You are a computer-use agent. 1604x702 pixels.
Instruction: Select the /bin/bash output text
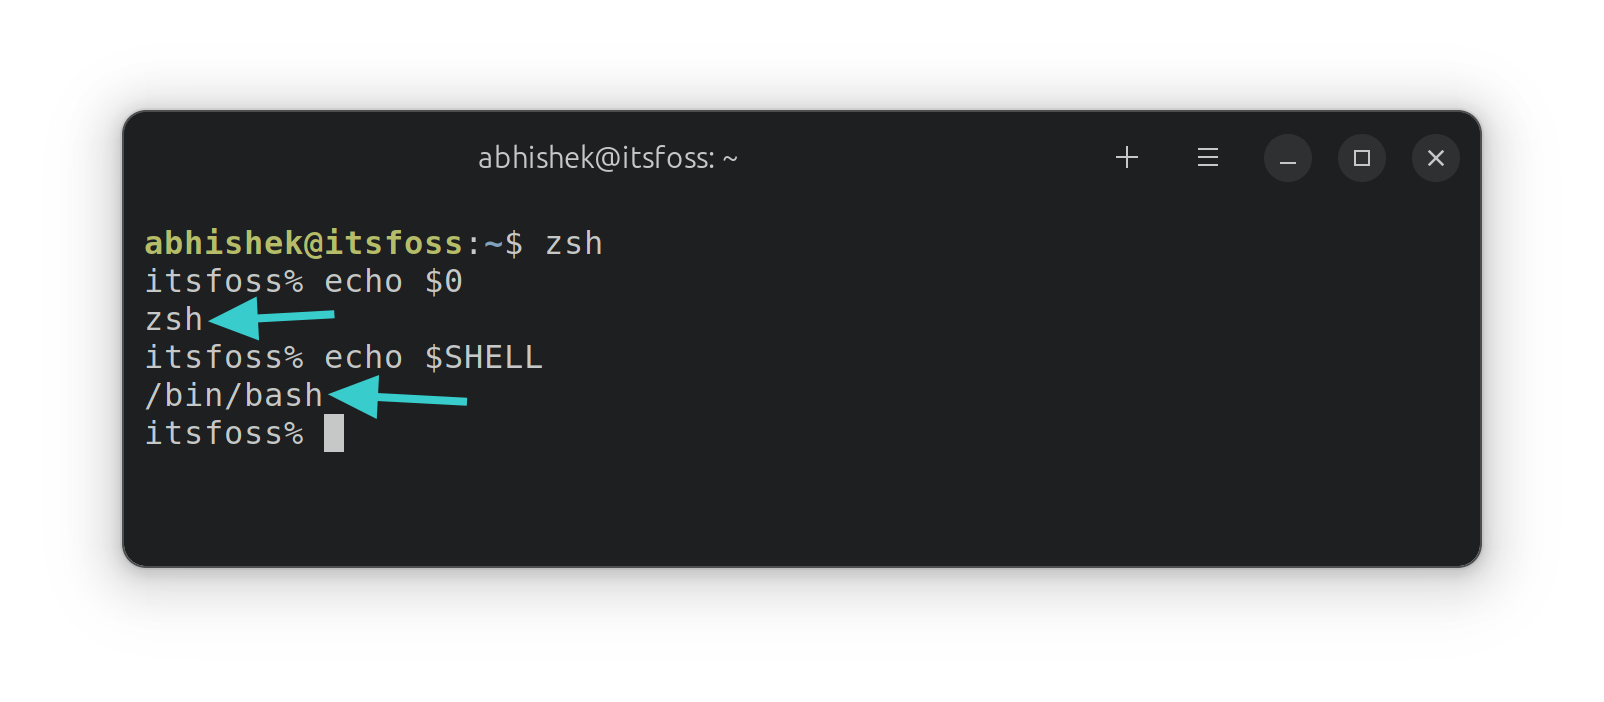[233, 394]
